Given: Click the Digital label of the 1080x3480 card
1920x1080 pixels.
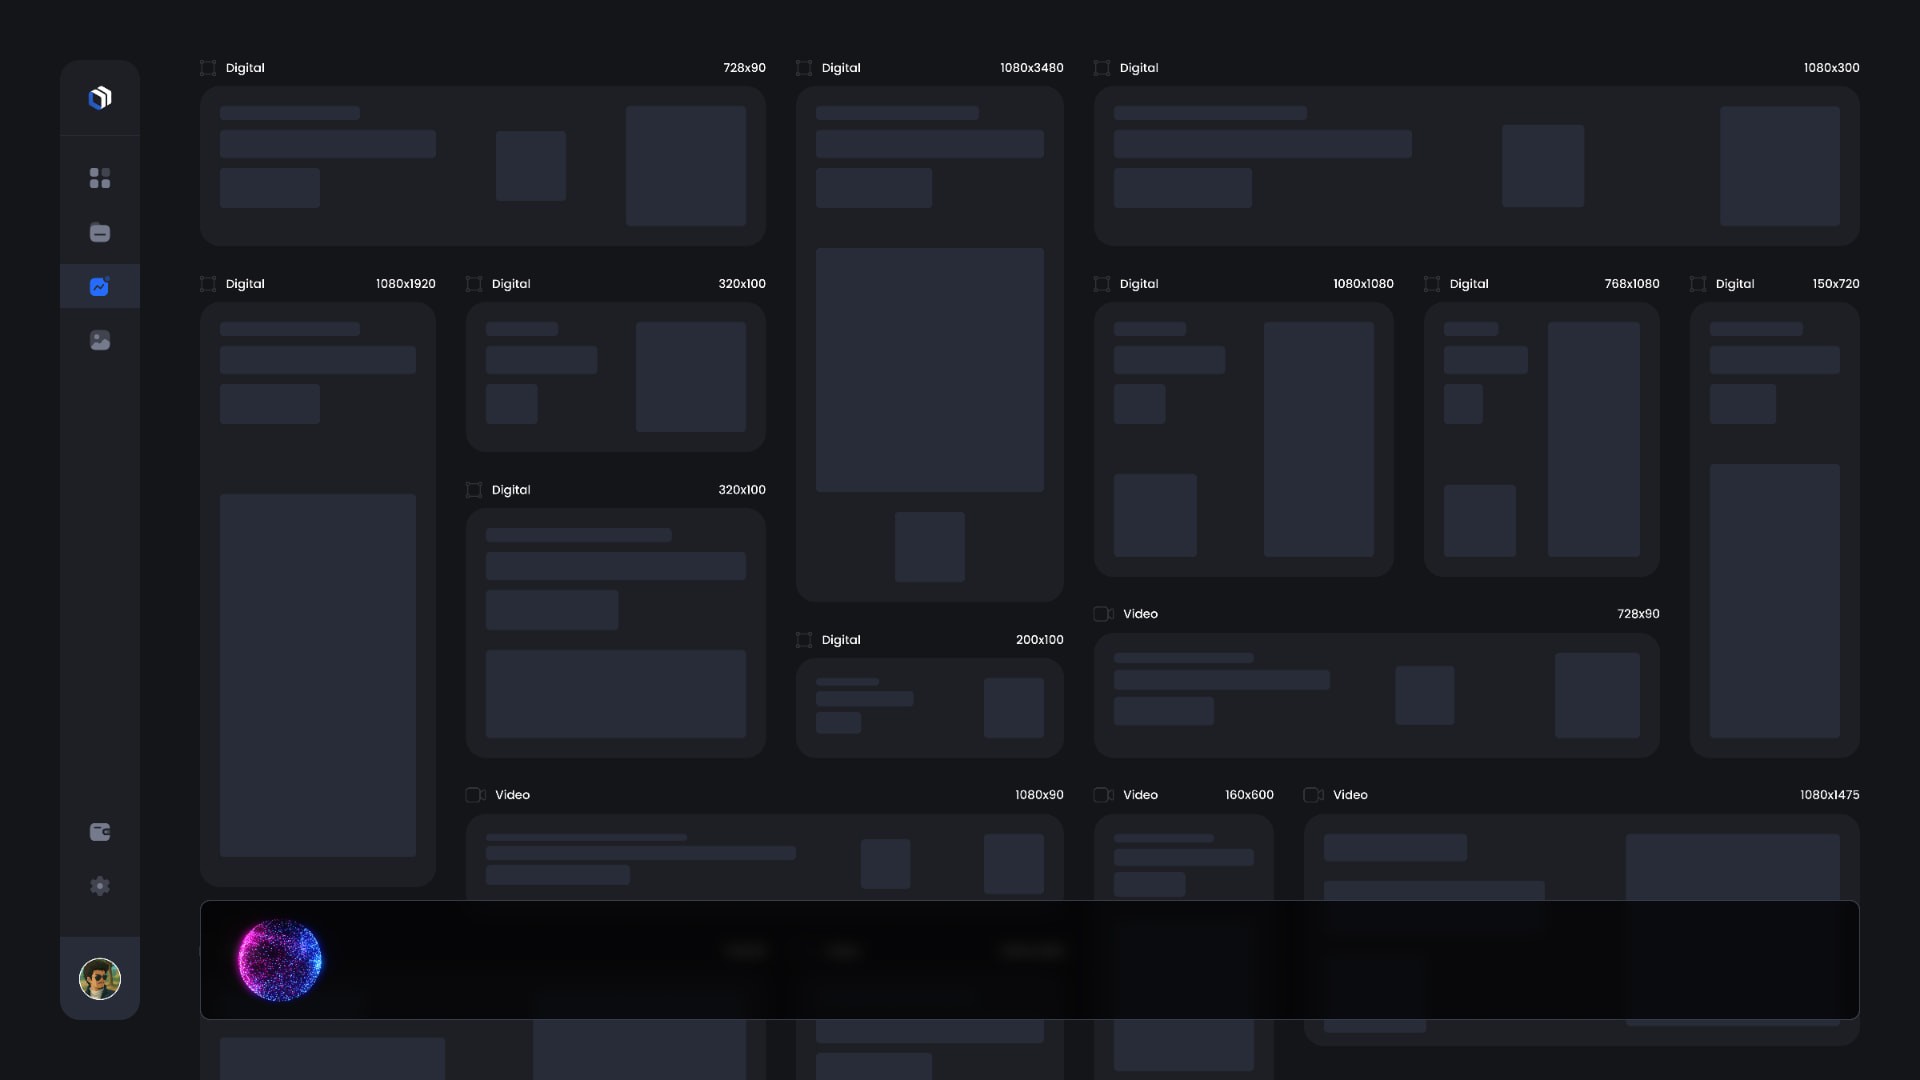Looking at the screenshot, I should pos(841,68).
